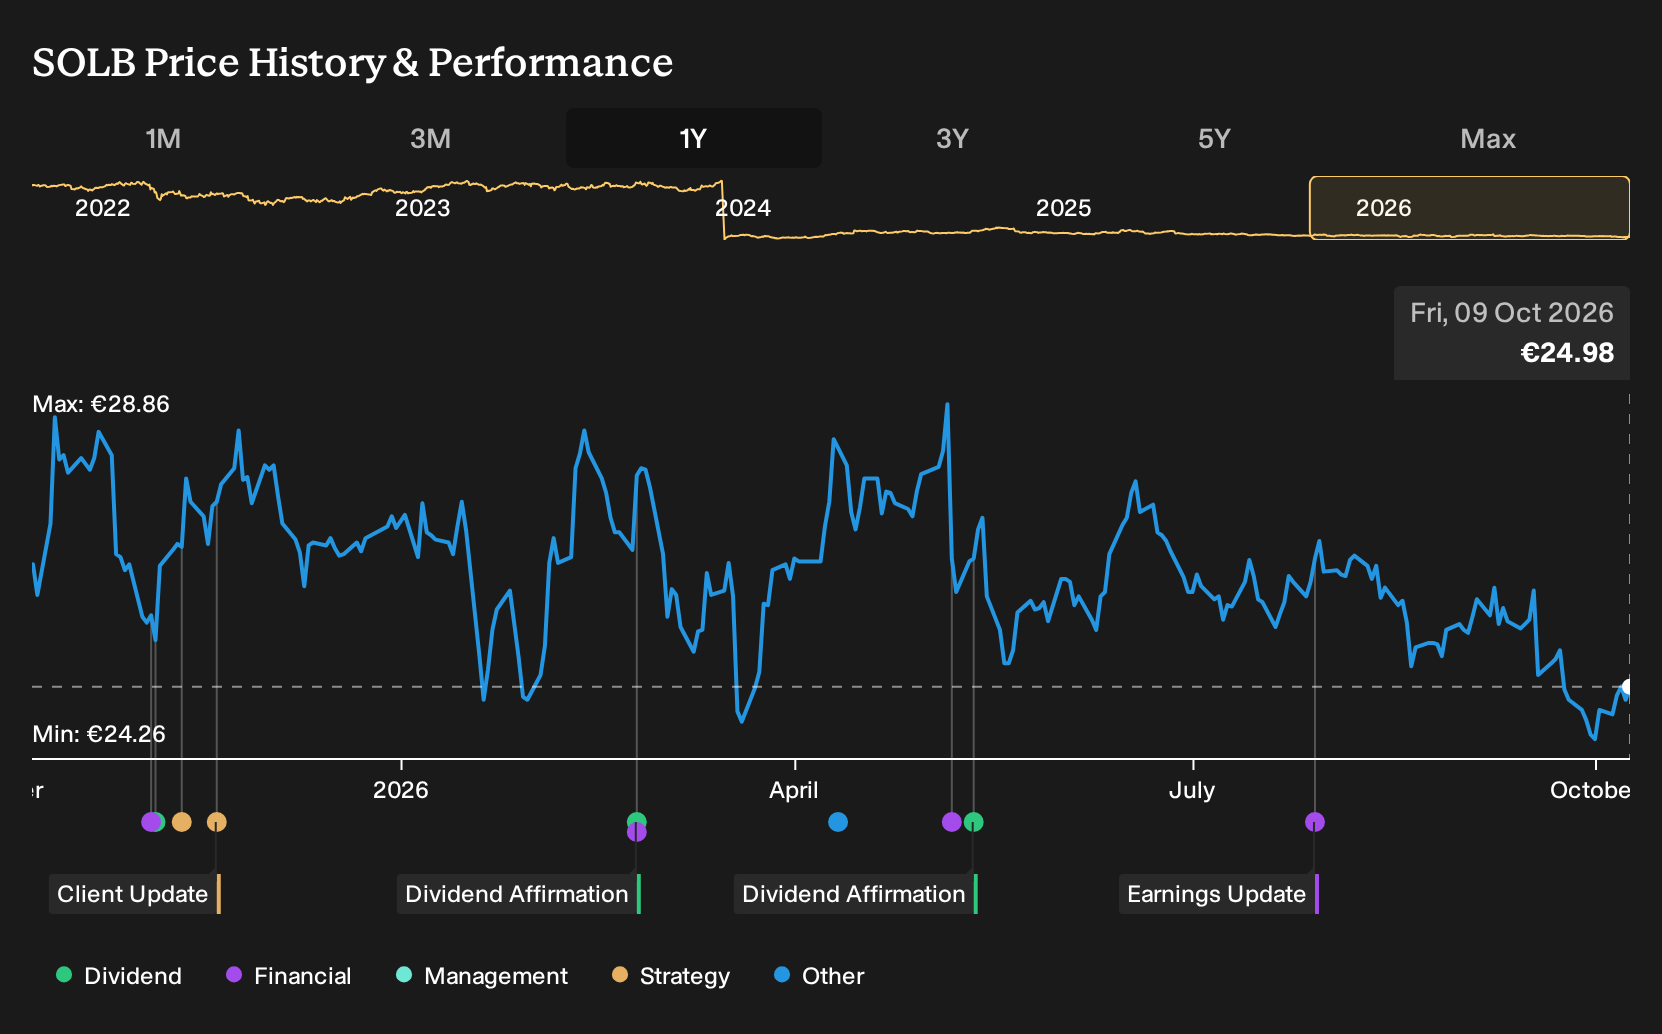Click the €24.98 price value
Screen dimensions: 1662x1034
tap(1567, 353)
